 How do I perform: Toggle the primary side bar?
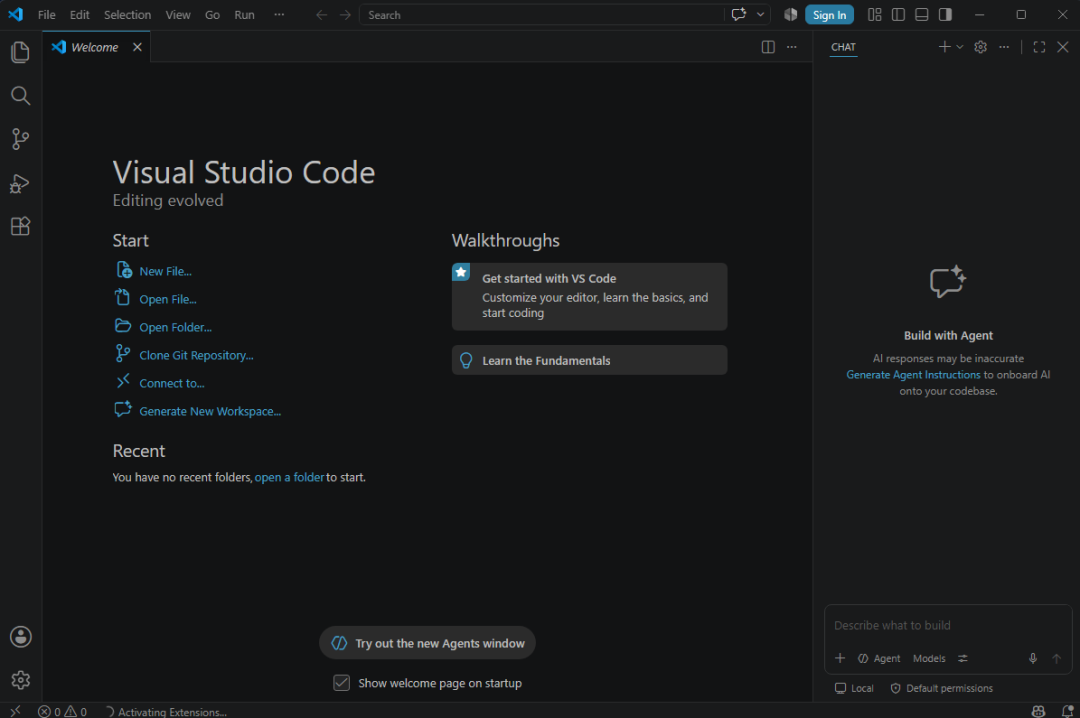(898, 14)
